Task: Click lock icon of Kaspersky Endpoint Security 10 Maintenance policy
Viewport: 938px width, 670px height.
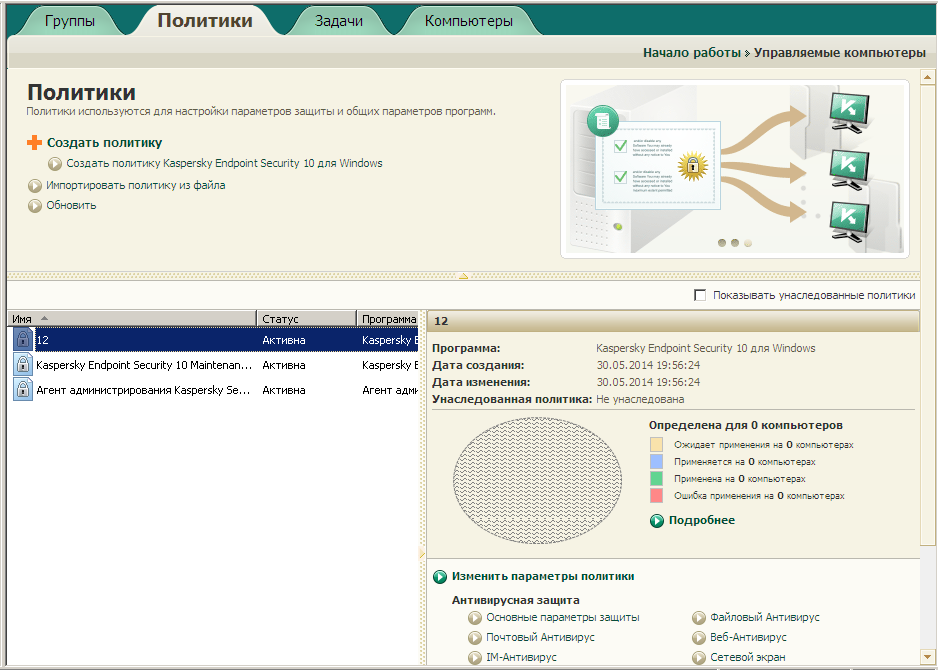Action: [x=23, y=365]
